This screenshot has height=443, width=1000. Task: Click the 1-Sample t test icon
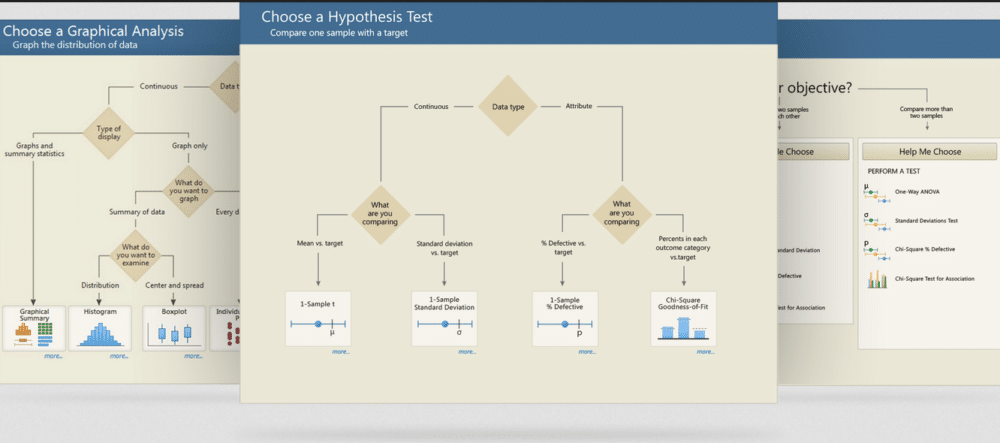click(x=318, y=324)
